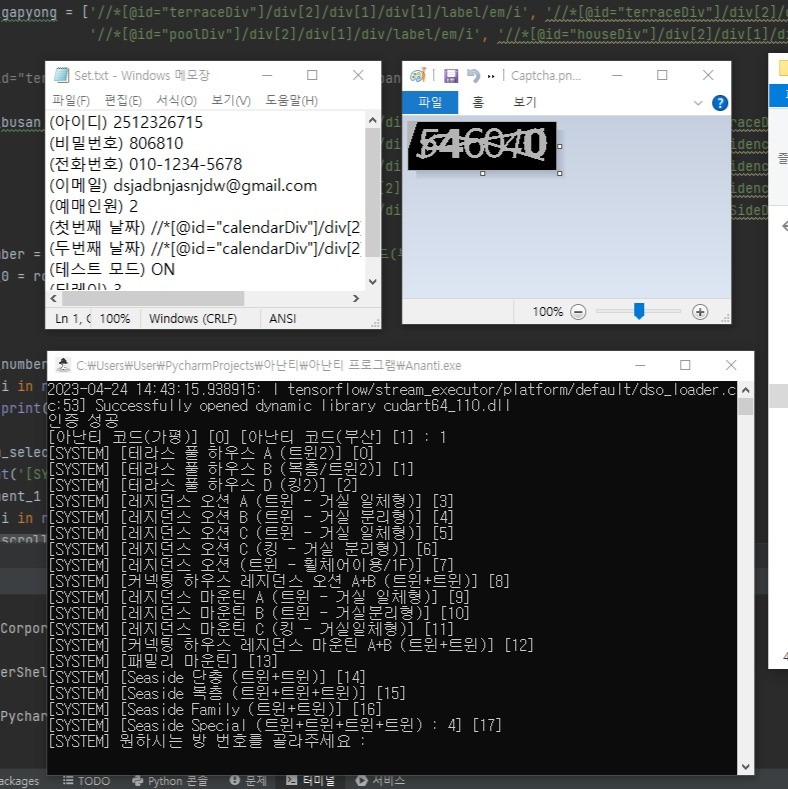Click the Ananti.exe console title bar icon

coord(63,365)
